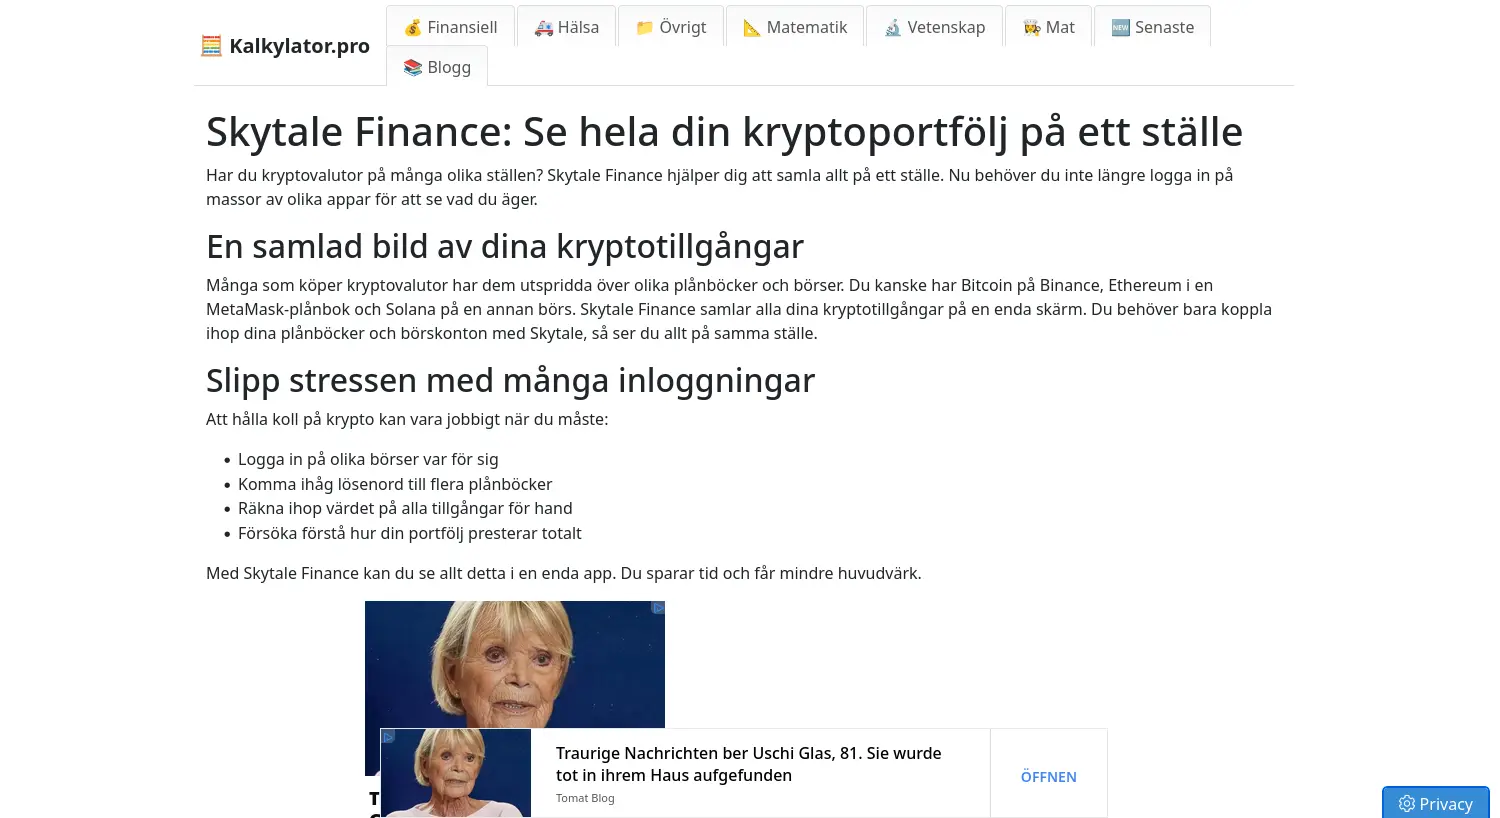Image resolution: width=1500 pixels, height=818 pixels.
Task: Click the Kalkylator.pro site title
Action: pyautogui.click(x=299, y=45)
